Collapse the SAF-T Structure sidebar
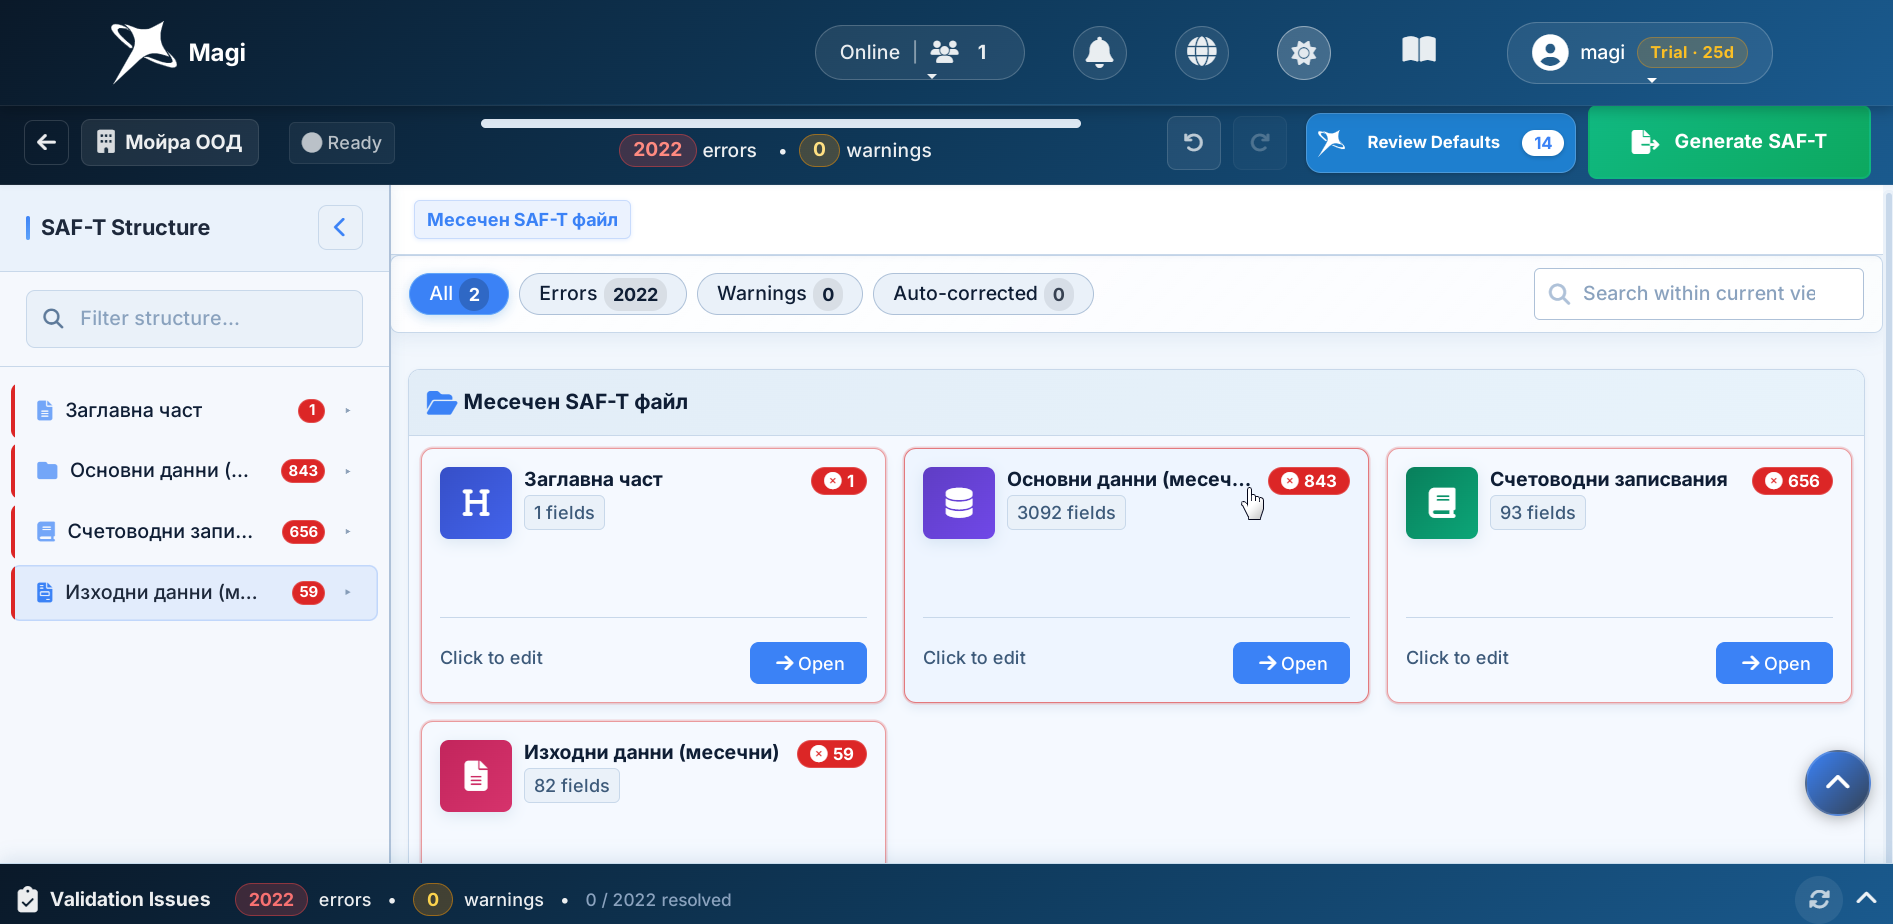 point(340,227)
